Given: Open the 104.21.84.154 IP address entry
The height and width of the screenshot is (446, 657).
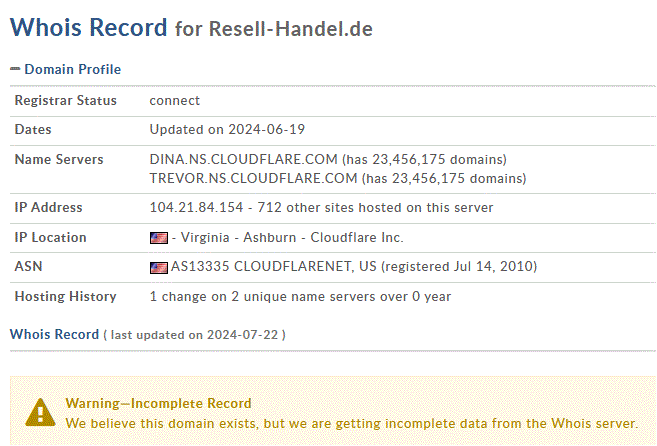Looking at the screenshot, I should point(196,207).
